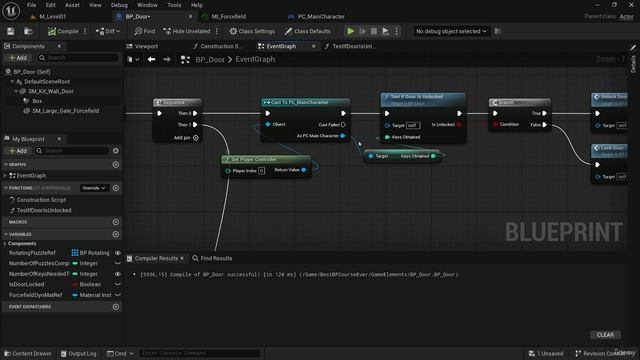The width and height of the screenshot is (640, 360).
Task: Toggle Hide Unrelated nodes
Action: coord(187,31)
